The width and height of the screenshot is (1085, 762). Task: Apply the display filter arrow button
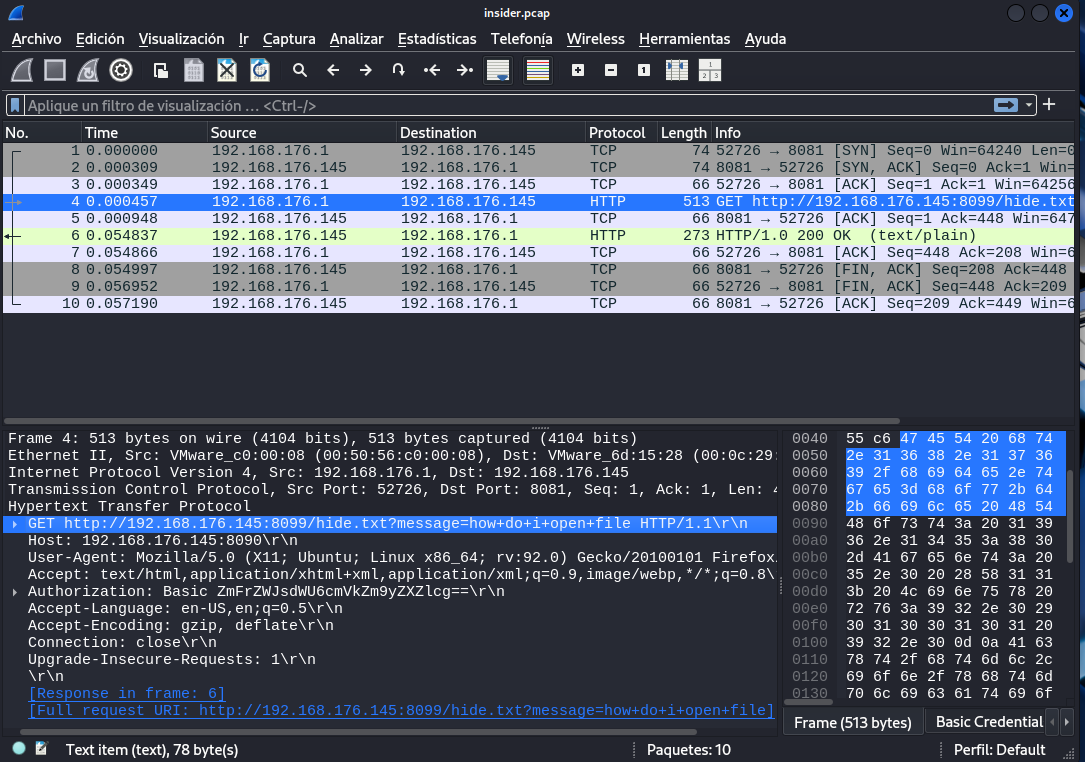tap(1005, 105)
